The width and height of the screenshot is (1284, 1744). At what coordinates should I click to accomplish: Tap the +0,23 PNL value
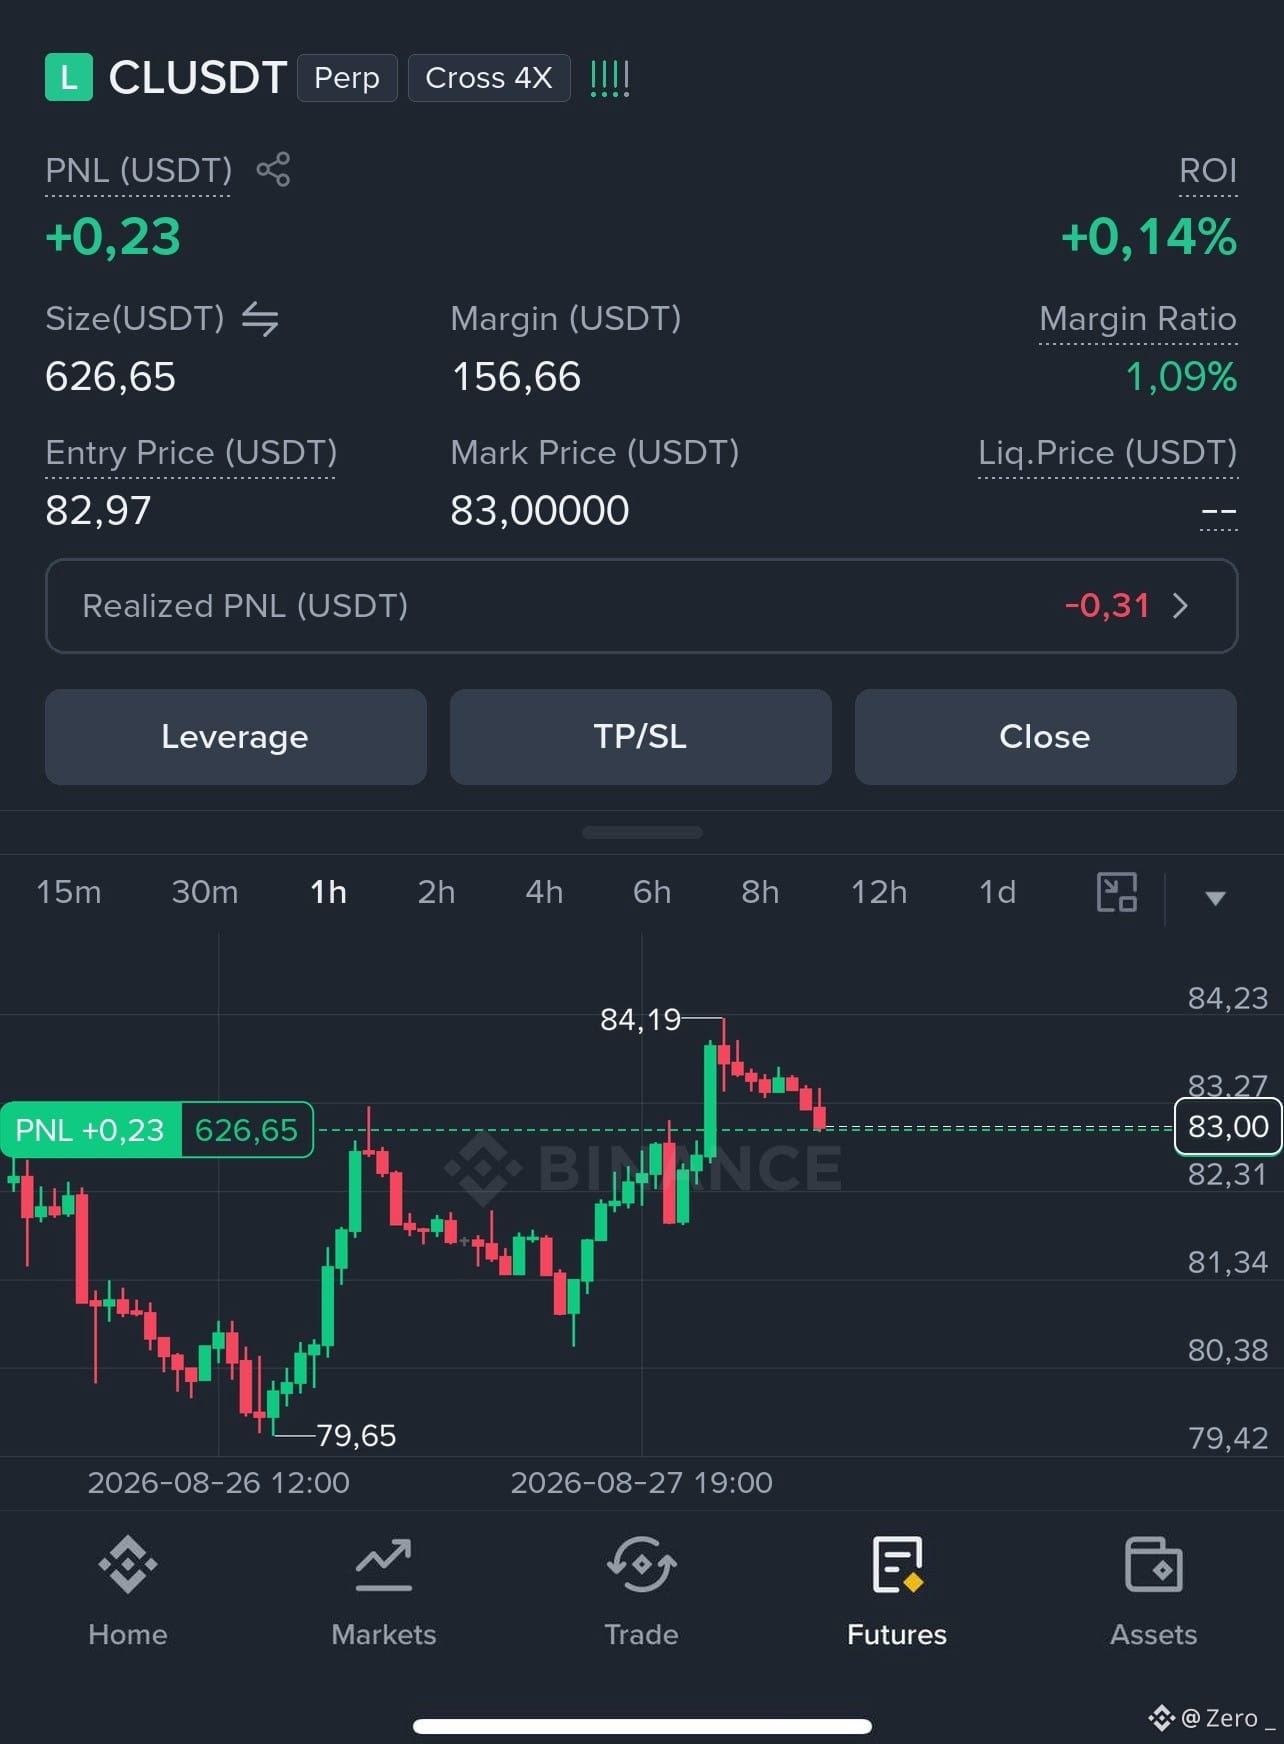click(x=113, y=237)
